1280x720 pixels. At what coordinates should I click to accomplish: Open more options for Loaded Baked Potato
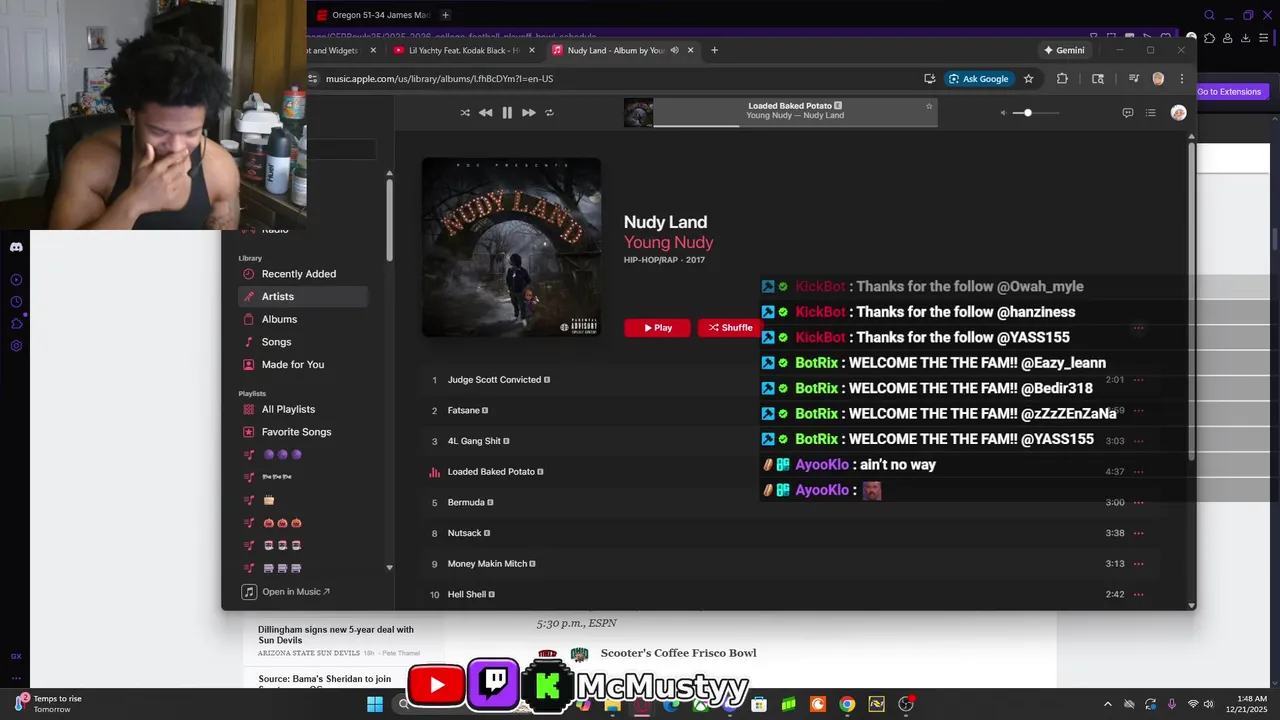point(1138,472)
